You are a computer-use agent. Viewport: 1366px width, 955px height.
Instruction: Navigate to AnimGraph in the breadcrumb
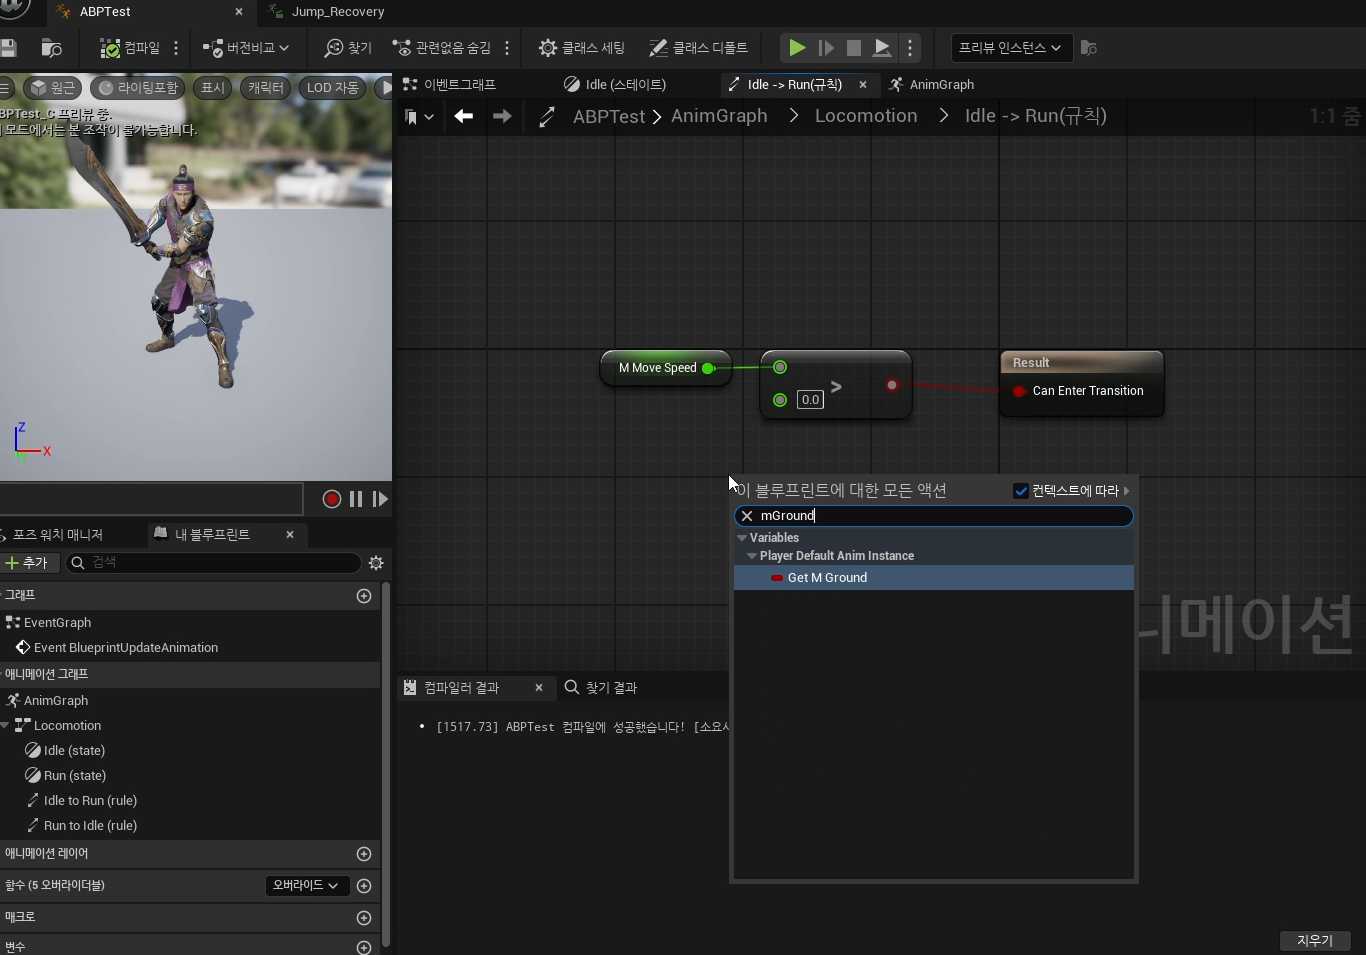719,116
